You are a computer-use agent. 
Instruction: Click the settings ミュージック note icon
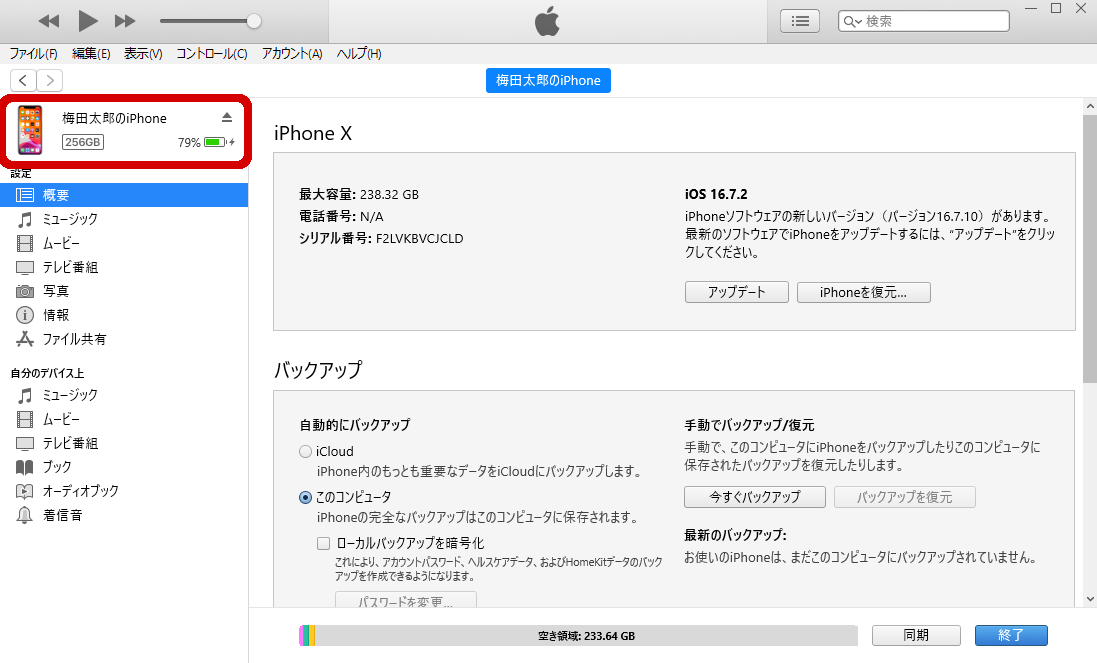(x=24, y=220)
